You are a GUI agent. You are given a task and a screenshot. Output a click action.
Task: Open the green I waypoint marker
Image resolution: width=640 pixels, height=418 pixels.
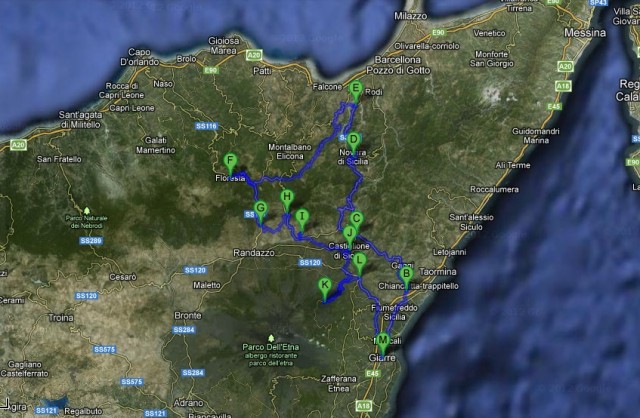click(301, 217)
